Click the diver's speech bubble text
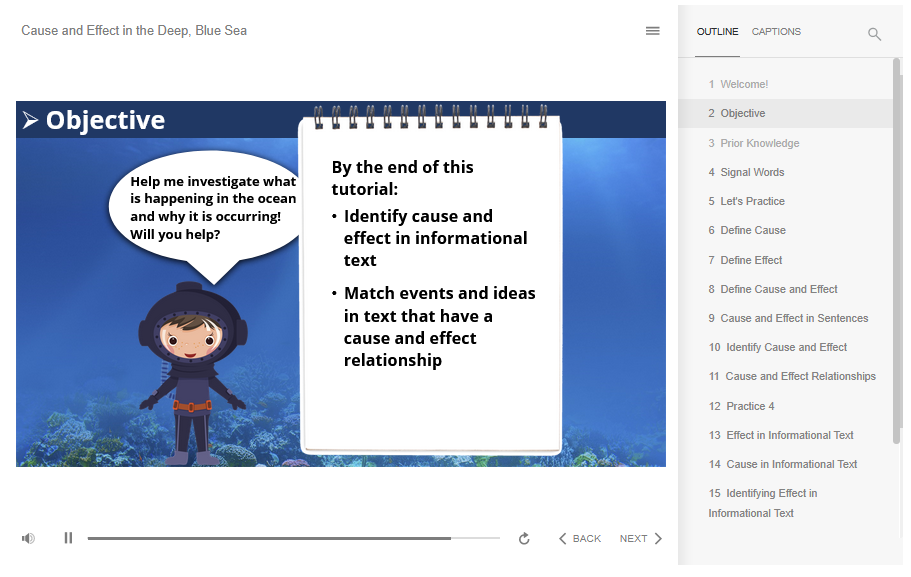Screen dimensions: 911x577 (x=213, y=208)
